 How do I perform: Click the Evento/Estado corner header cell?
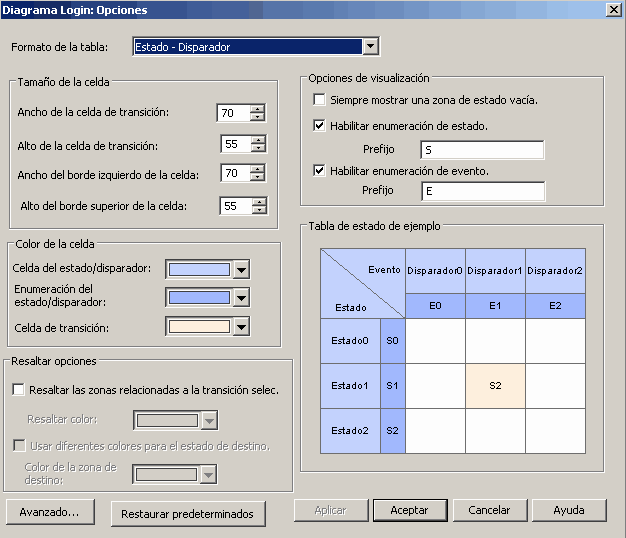click(363, 283)
